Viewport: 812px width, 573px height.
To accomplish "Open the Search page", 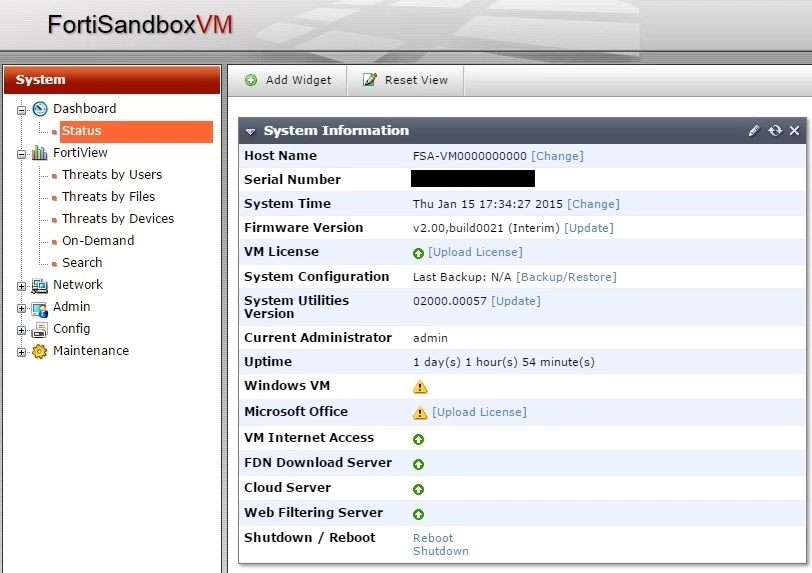I will pyautogui.click(x=82, y=263).
